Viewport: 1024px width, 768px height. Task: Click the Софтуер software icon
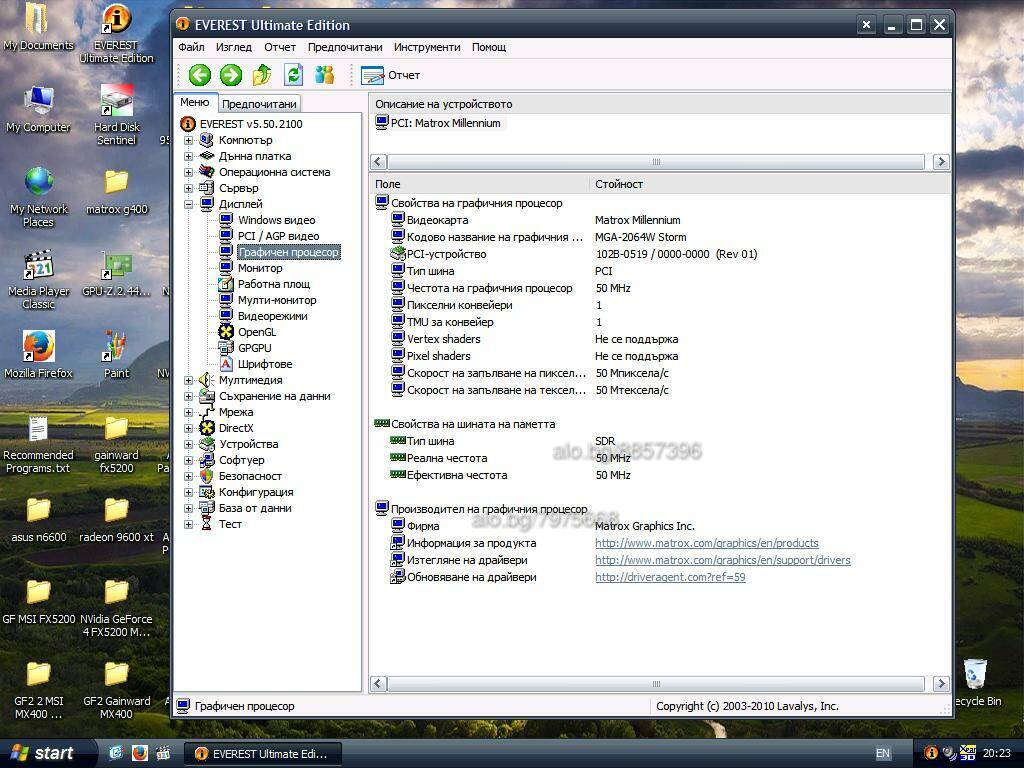(206, 460)
